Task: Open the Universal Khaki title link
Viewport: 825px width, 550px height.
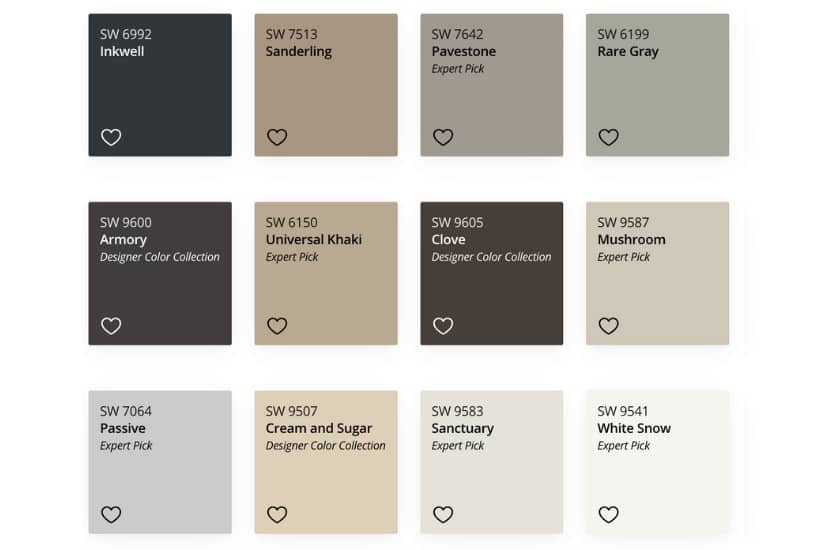Action: coord(313,240)
